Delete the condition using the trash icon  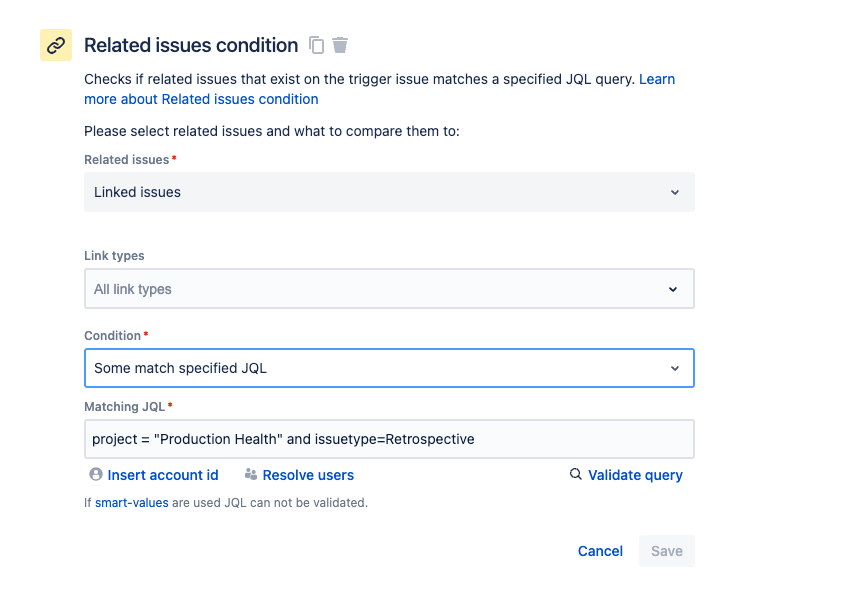[x=341, y=45]
